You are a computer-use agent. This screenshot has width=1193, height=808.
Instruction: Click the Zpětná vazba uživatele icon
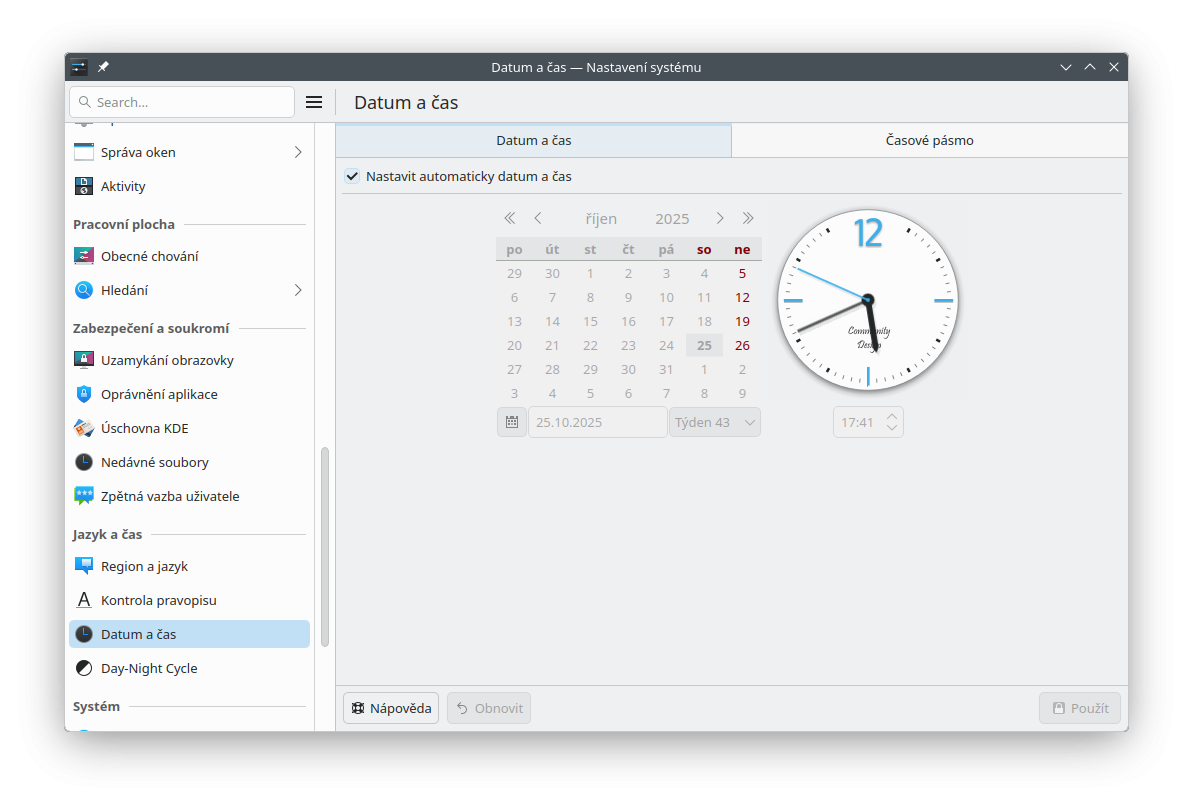[x=84, y=496]
